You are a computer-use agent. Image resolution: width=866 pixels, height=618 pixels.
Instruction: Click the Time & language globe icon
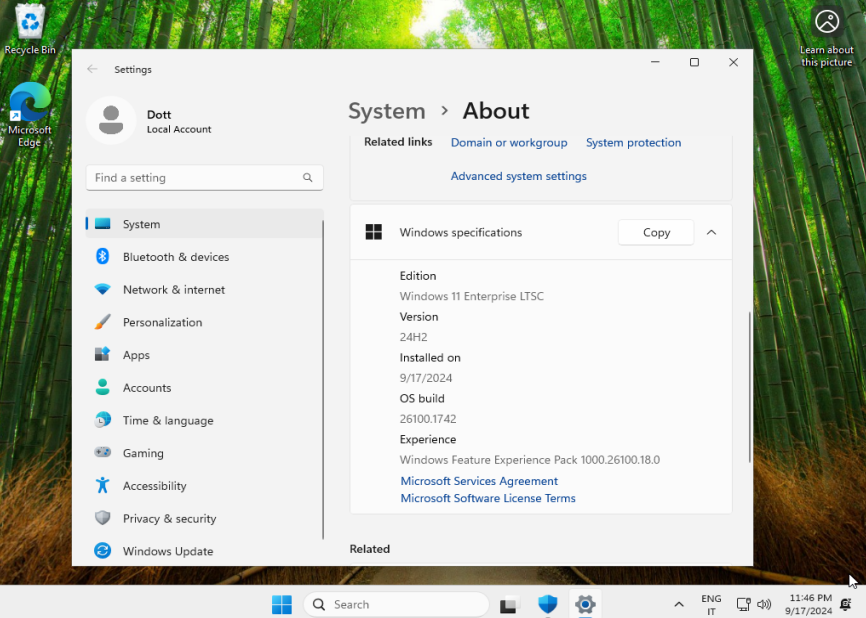[x=102, y=420]
